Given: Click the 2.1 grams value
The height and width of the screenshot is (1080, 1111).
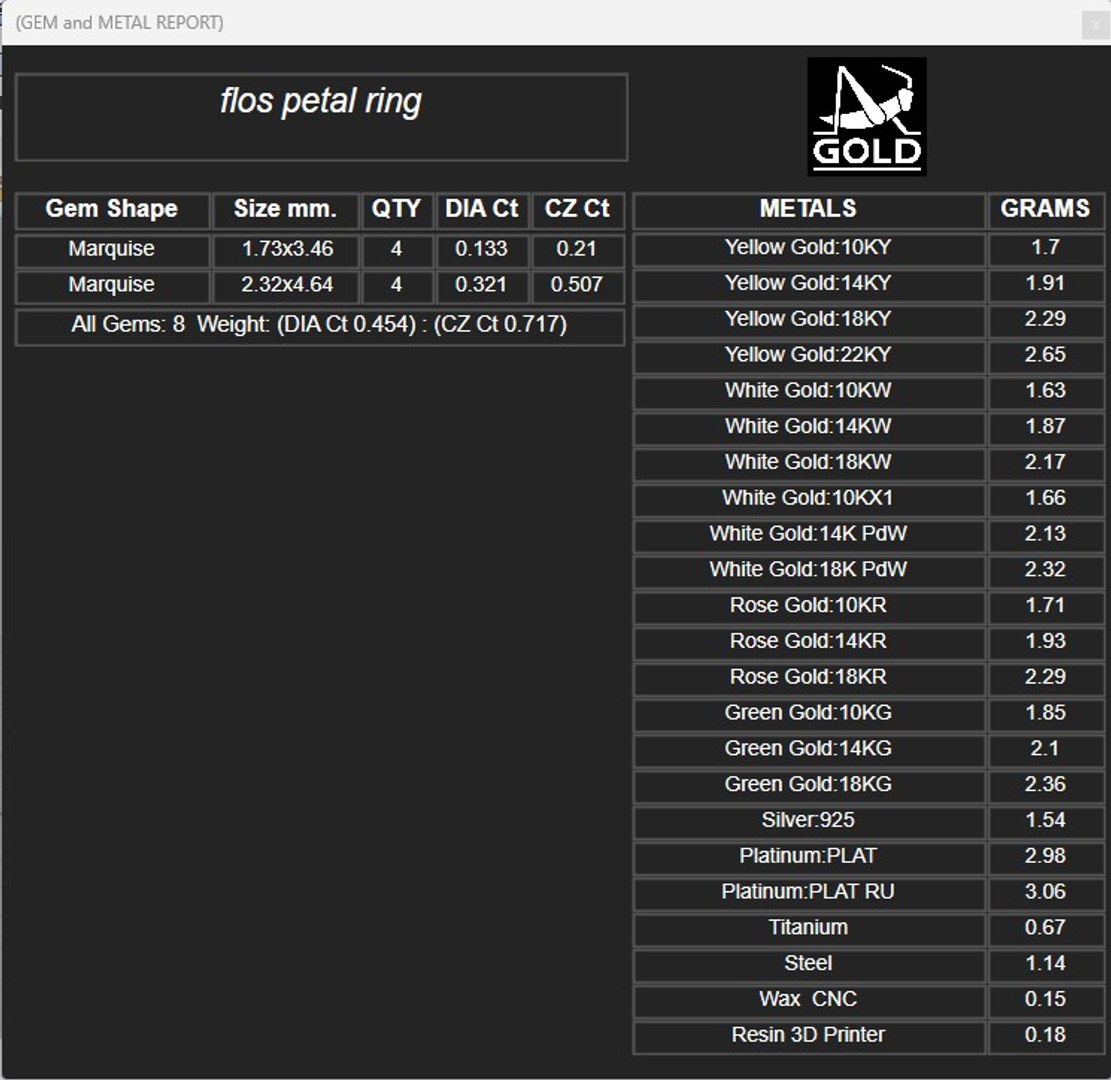Looking at the screenshot, I should (x=1045, y=750).
